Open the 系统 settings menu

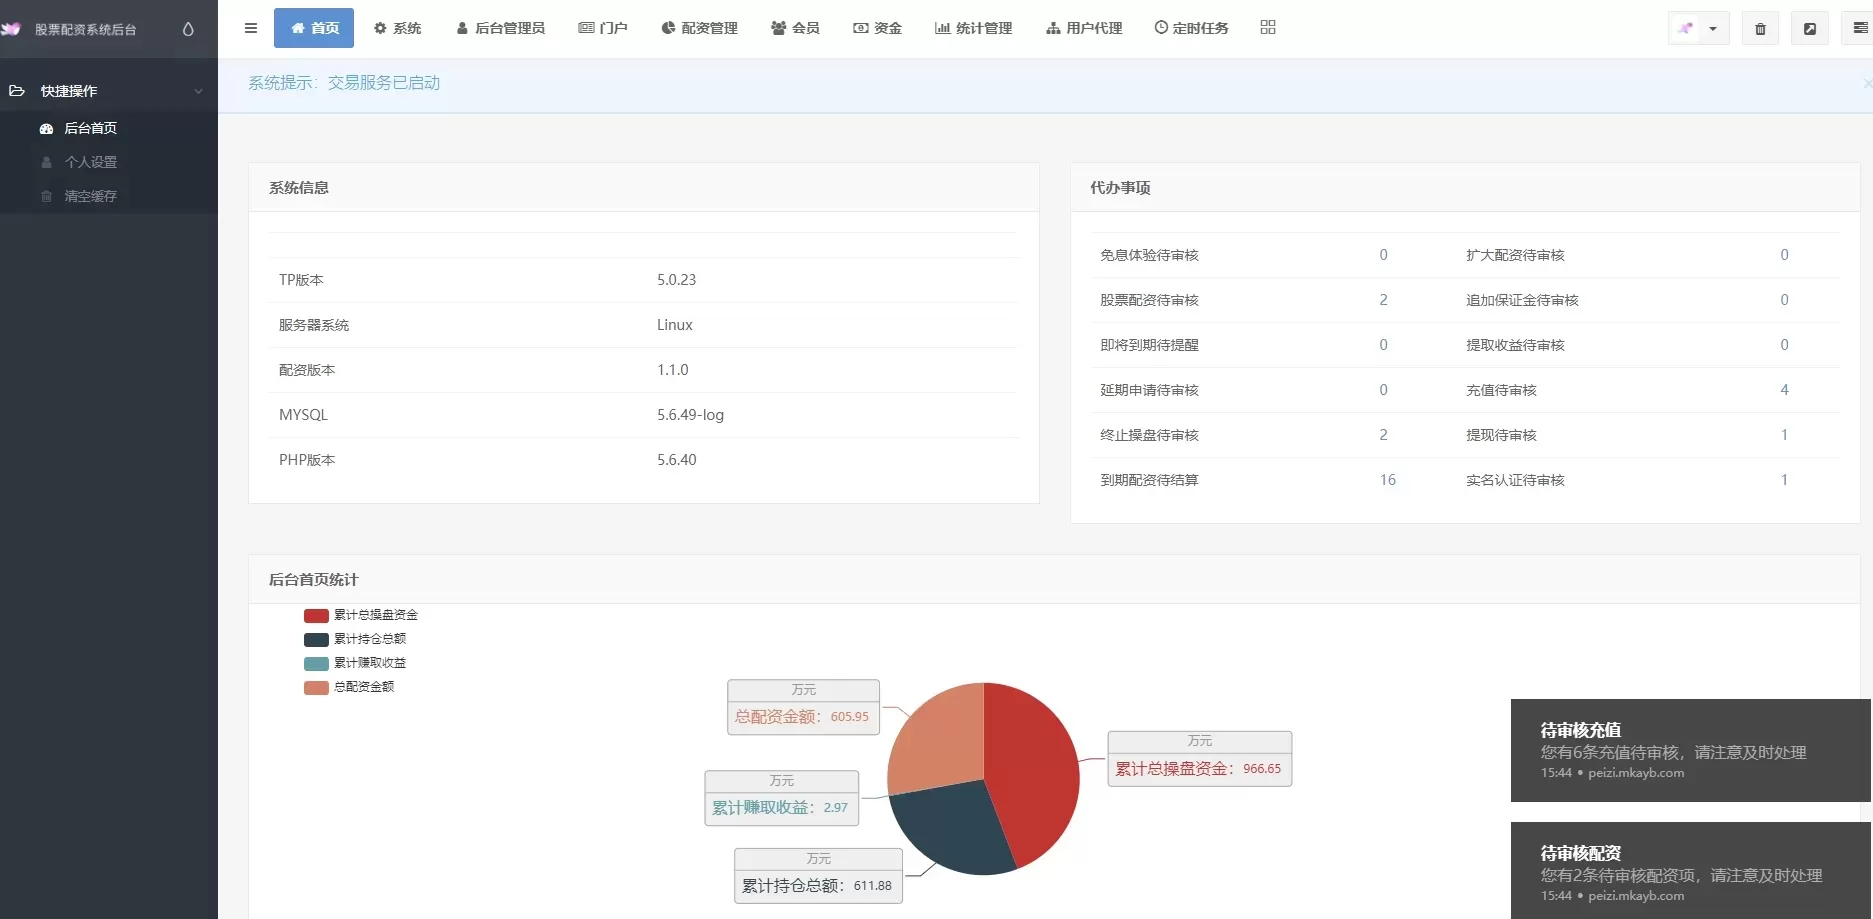point(397,28)
